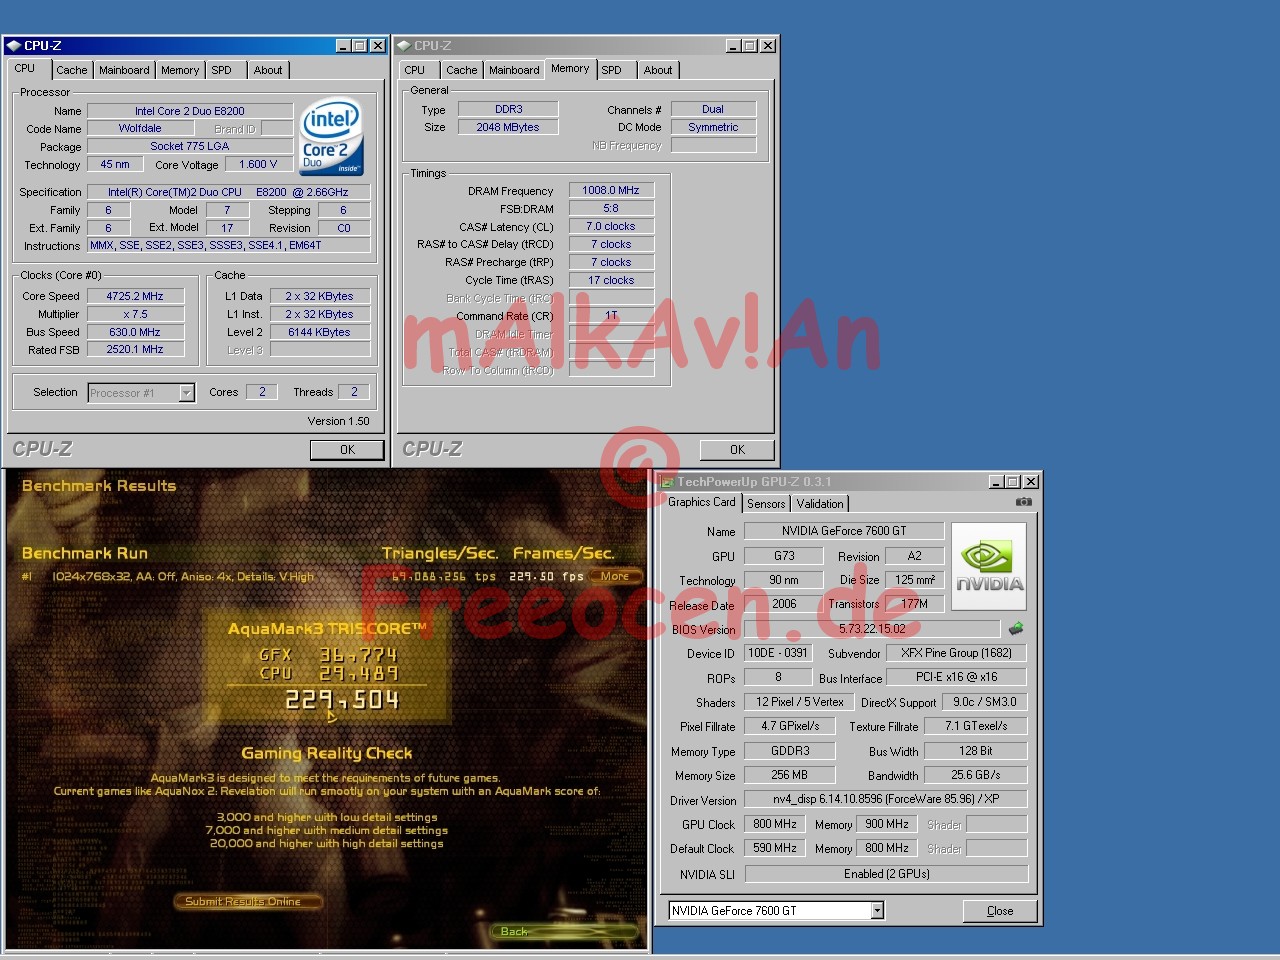Select Cache tab in right CPU-Z window
This screenshot has height=960, width=1280.
click(461, 70)
